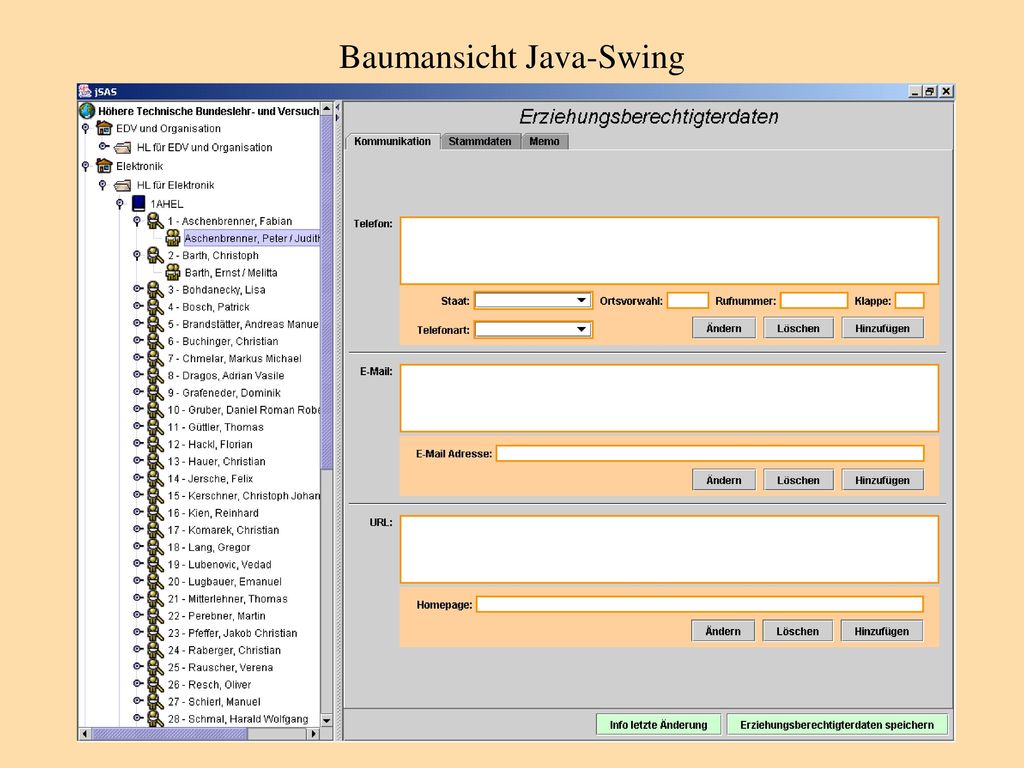Click the student icon for Grafeneder, Dominik

155,392
